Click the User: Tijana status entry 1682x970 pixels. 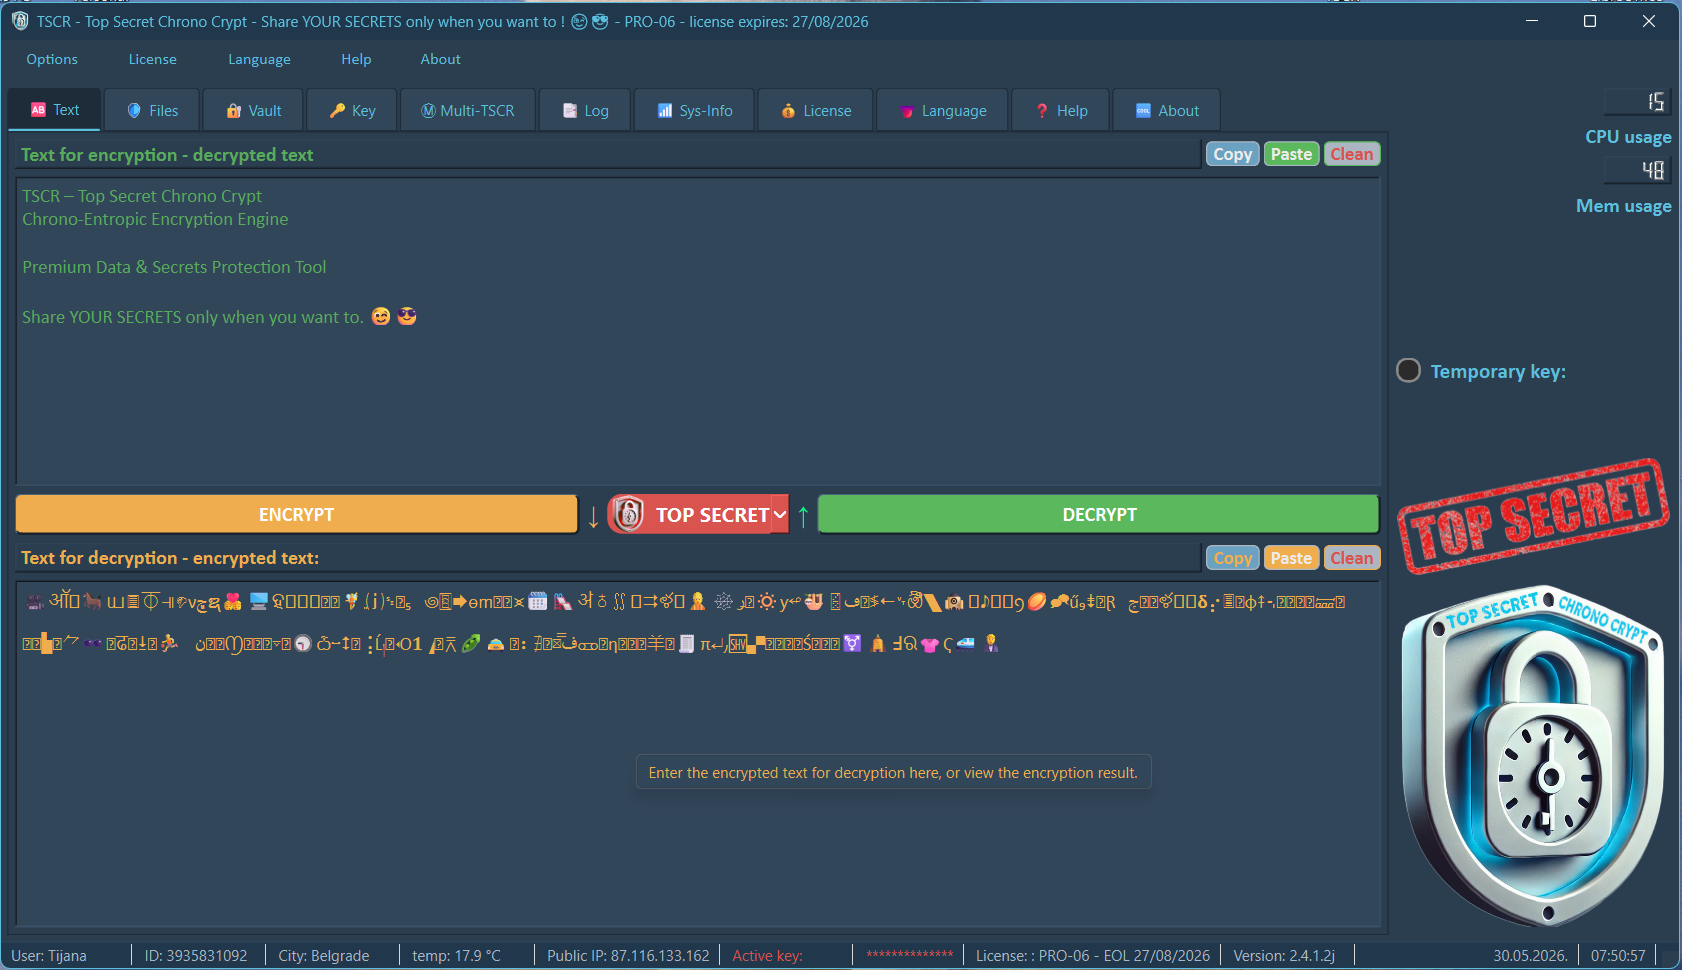49,956
